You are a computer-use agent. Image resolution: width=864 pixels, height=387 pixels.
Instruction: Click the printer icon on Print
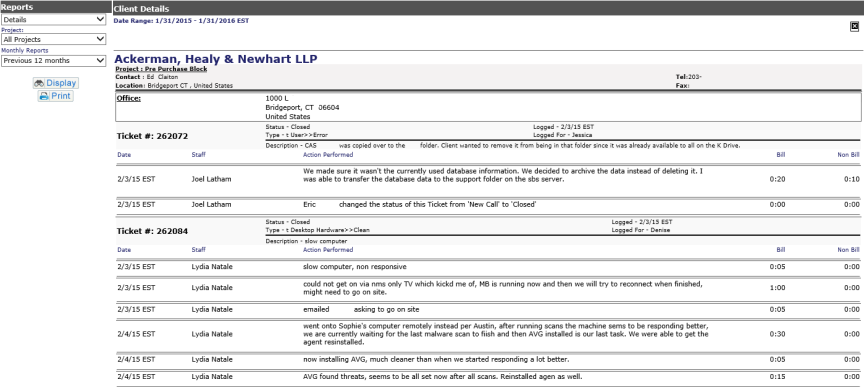pyautogui.click(x=44, y=96)
